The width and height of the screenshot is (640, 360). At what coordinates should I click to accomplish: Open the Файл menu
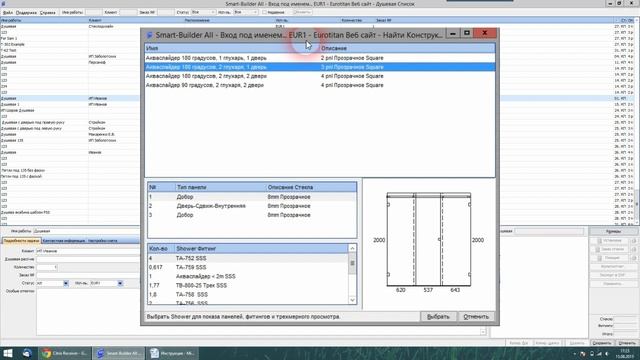click(8, 13)
